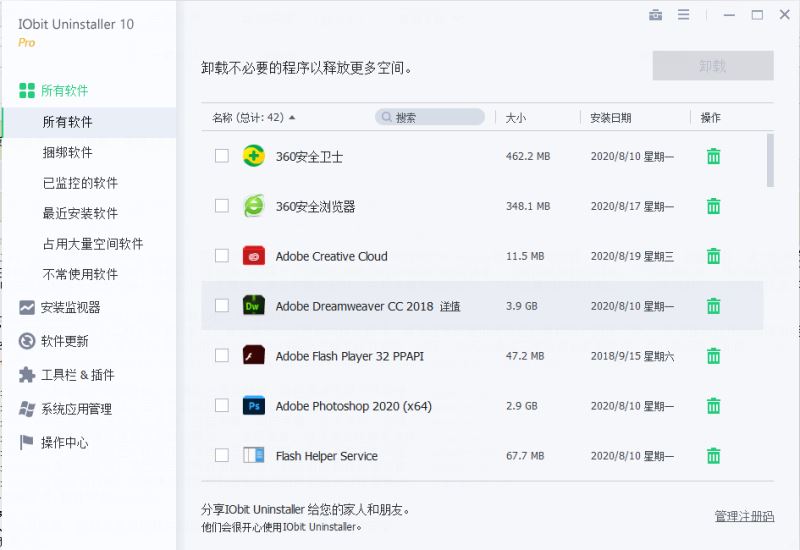Image resolution: width=800 pixels, height=550 pixels.
Task: Click the 2018/9/15 星期六 install date
Action: 632,356
